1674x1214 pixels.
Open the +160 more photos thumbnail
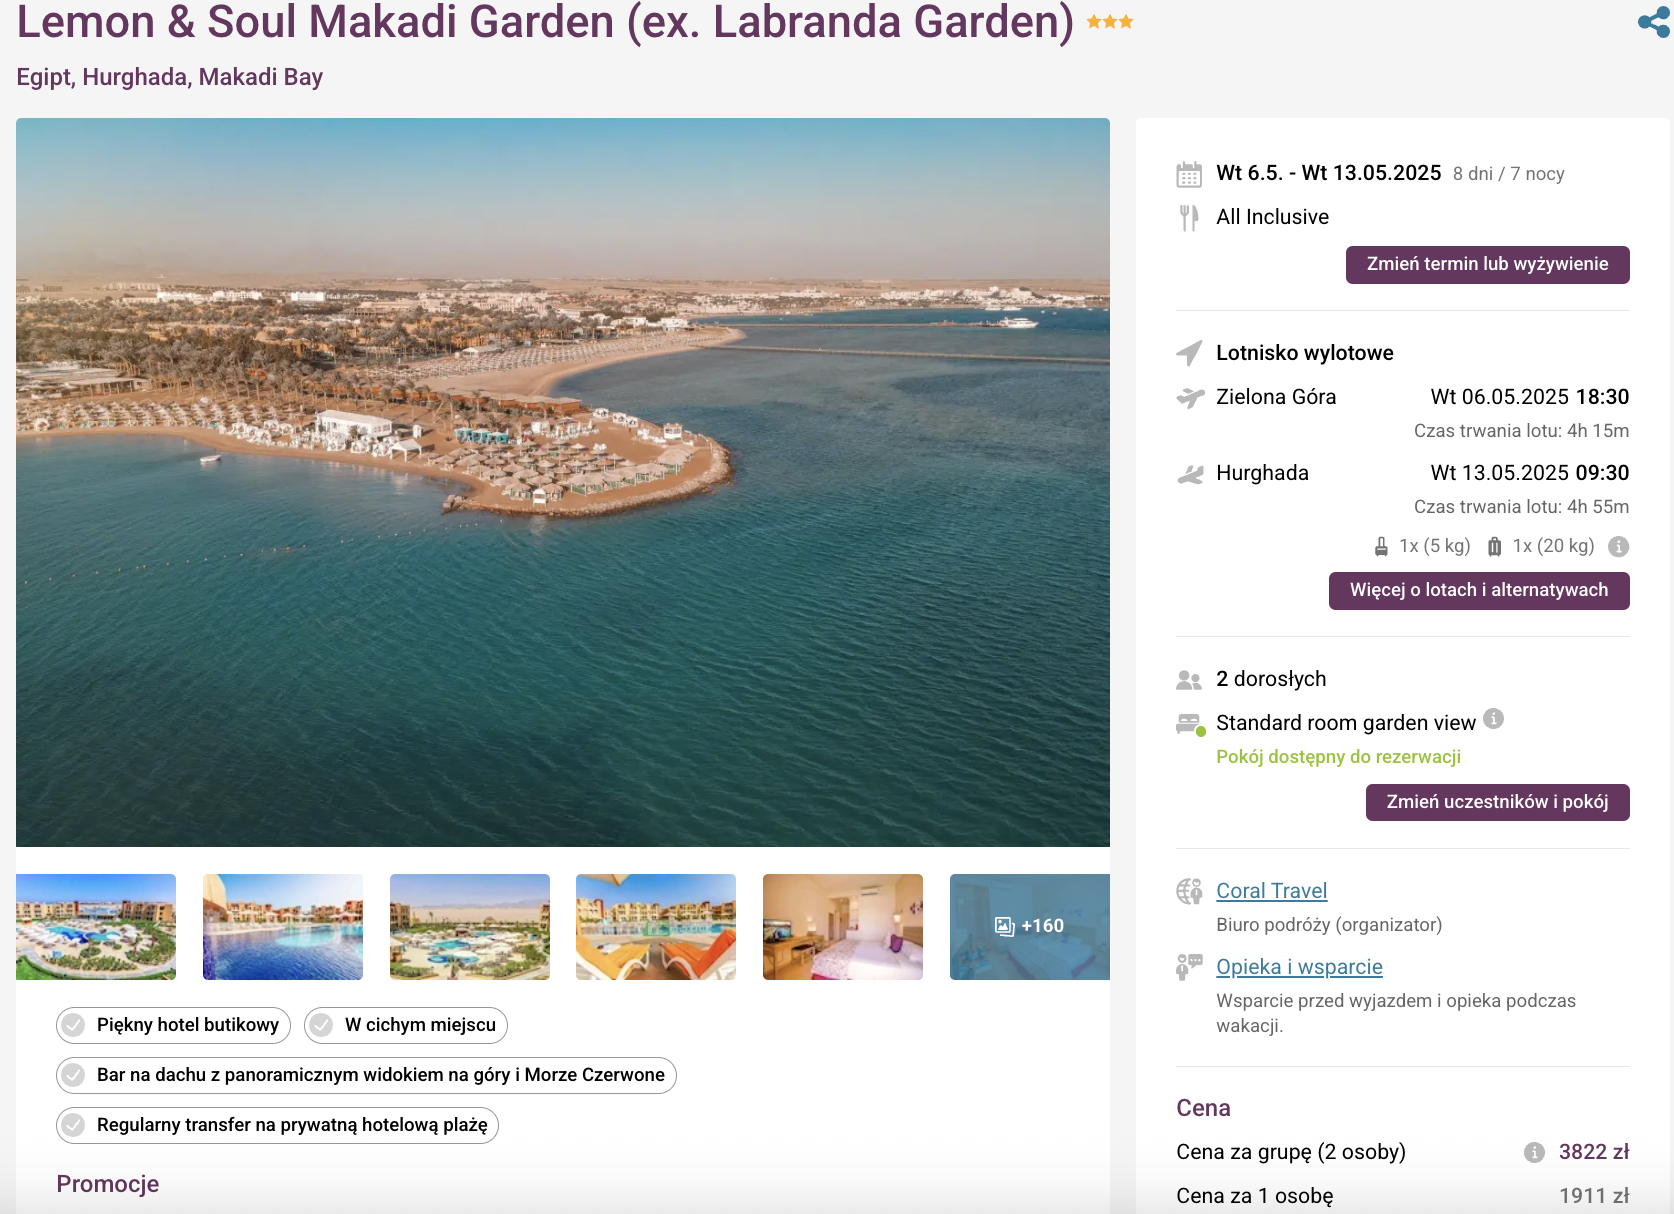1029,927
